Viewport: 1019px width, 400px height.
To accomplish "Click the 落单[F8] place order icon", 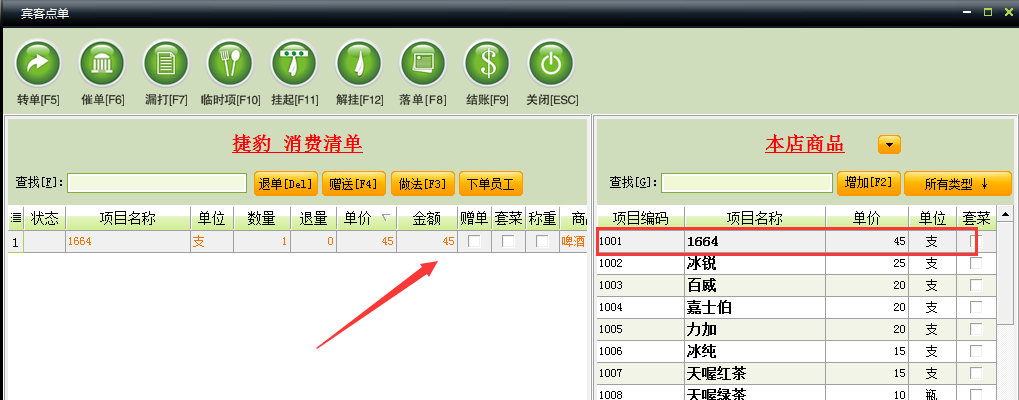I will 422,63.
